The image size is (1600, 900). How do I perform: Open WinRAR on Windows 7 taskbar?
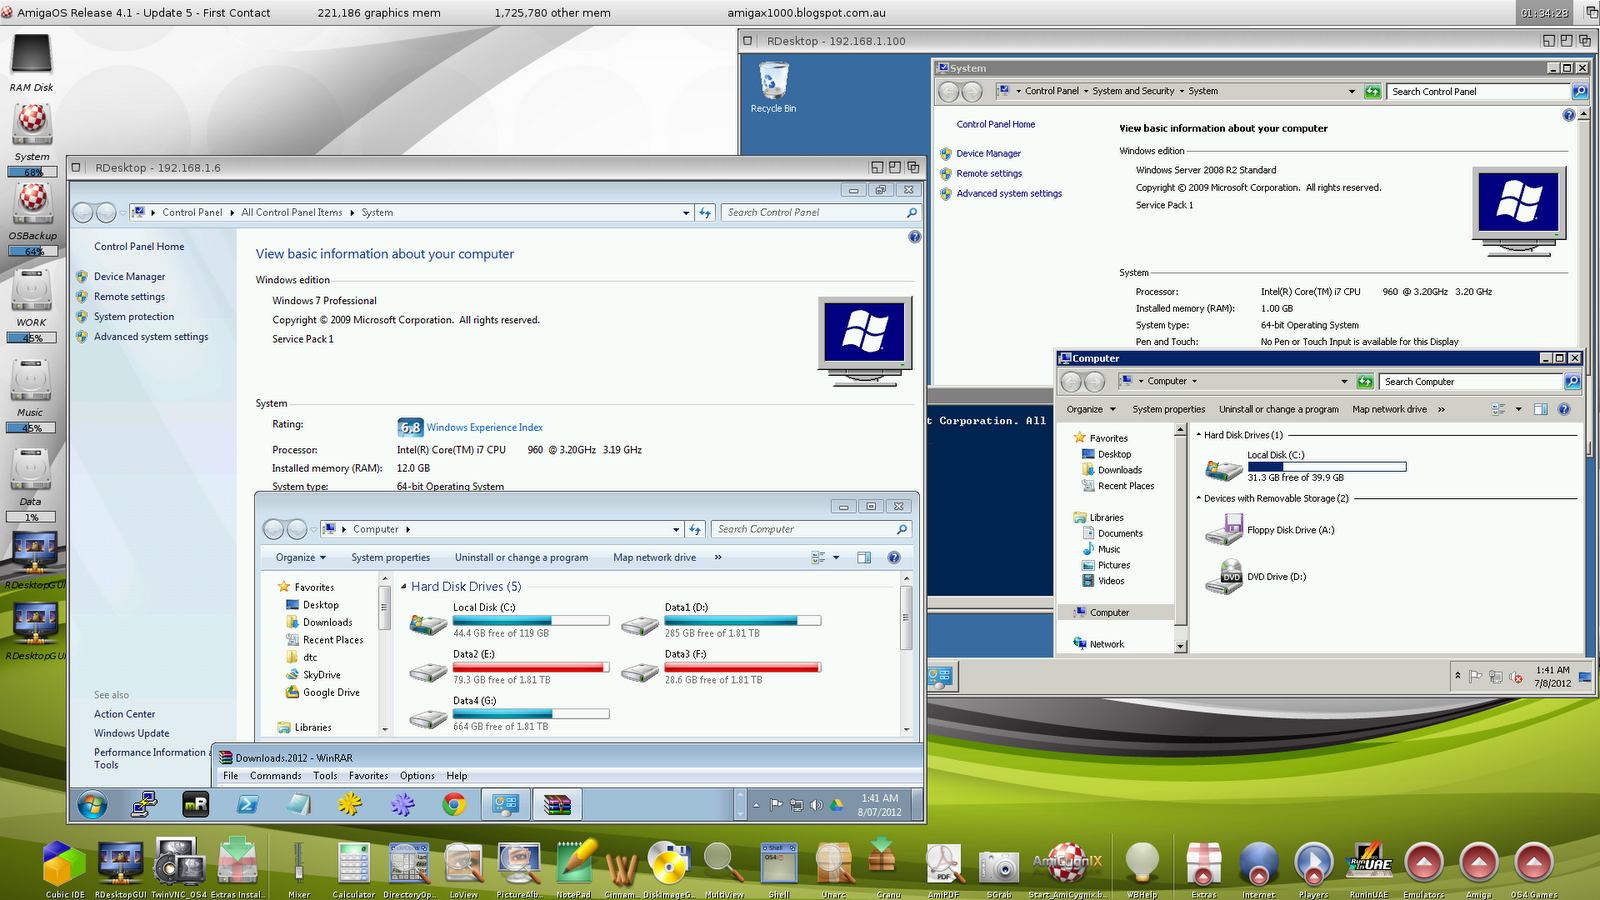[557, 804]
